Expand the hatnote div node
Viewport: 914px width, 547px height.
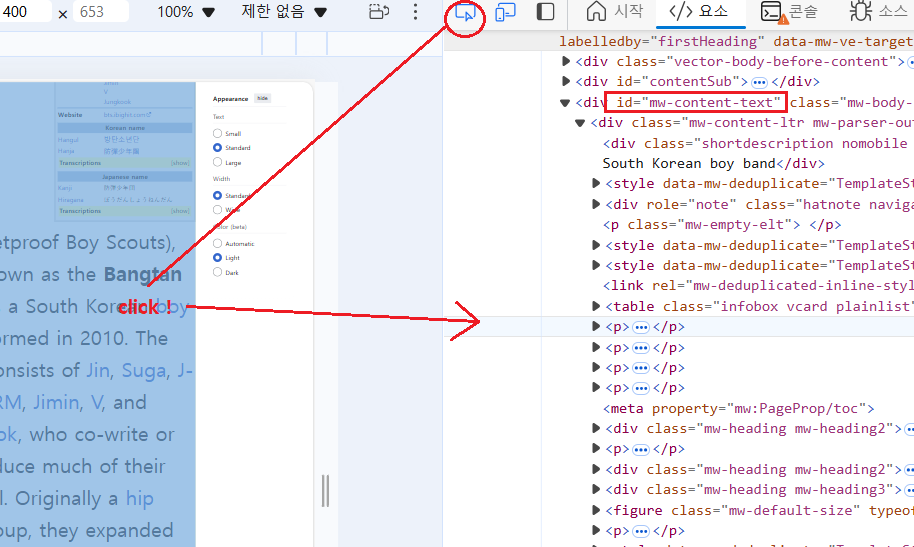click(x=596, y=204)
